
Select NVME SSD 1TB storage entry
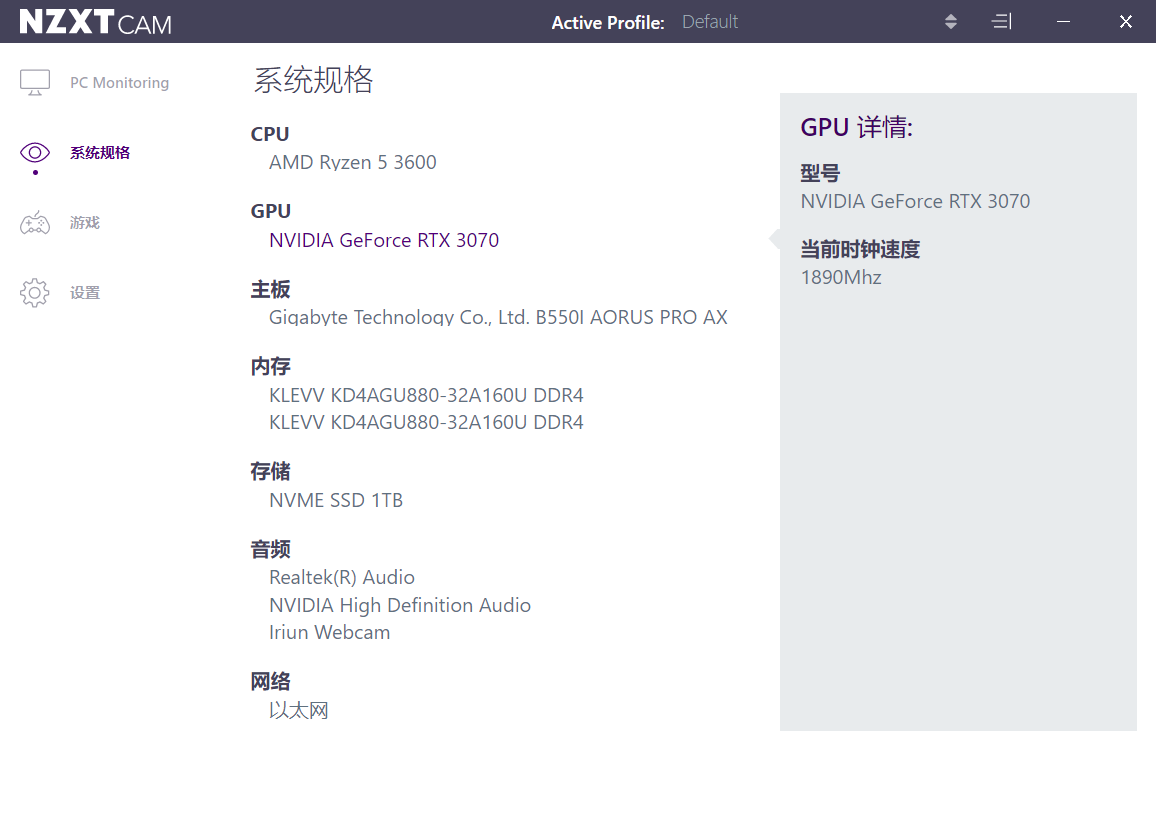(x=336, y=500)
